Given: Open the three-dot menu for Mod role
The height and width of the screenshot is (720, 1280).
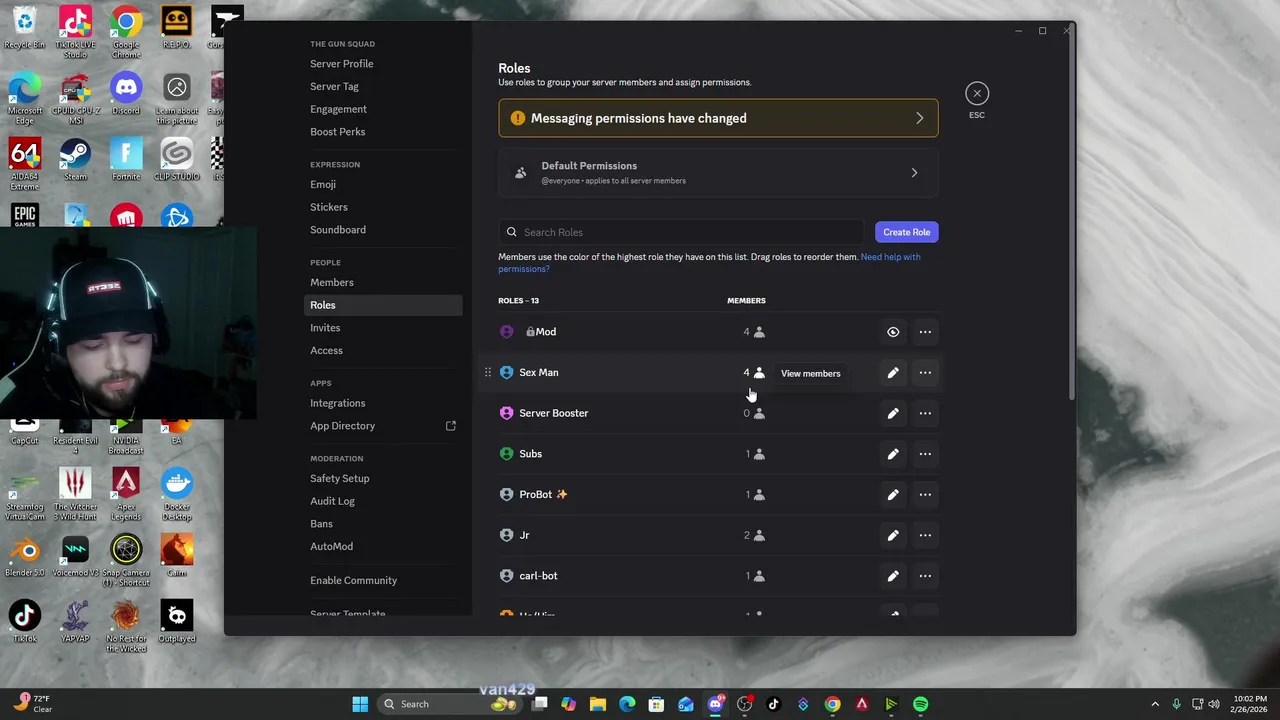Looking at the screenshot, I should [x=925, y=332].
